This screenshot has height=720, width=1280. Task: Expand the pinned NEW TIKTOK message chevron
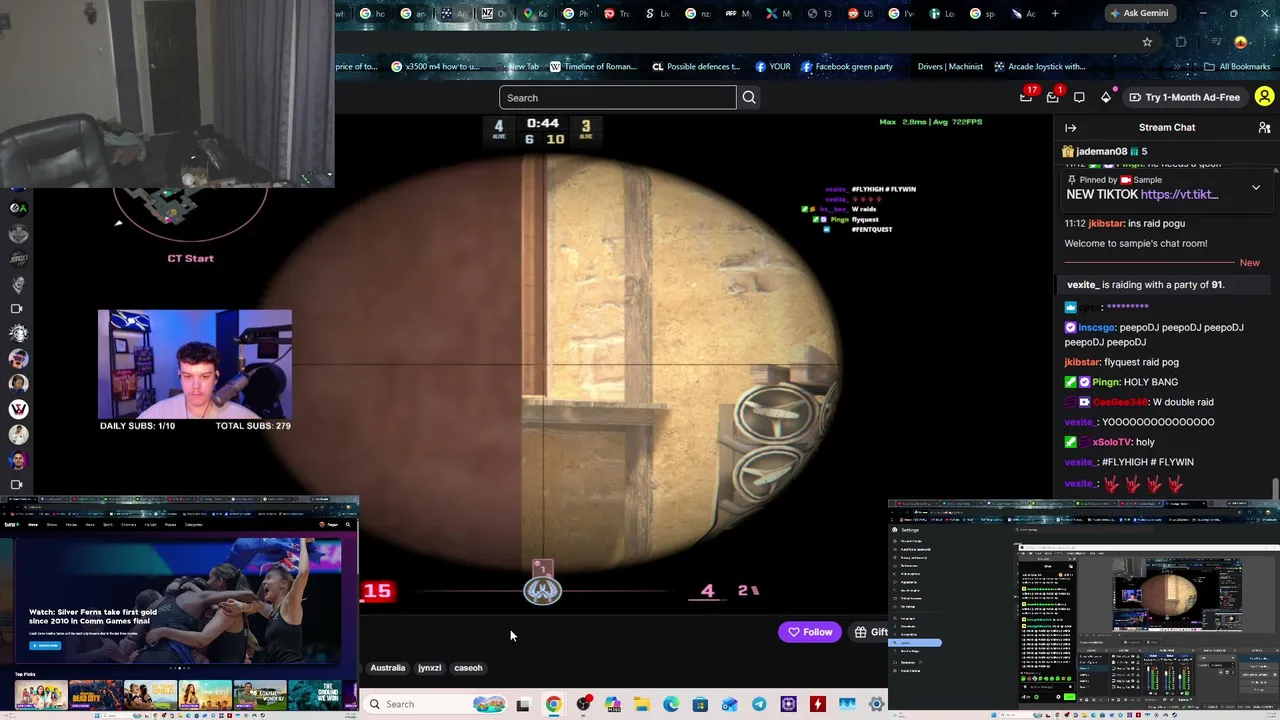point(1256,187)
